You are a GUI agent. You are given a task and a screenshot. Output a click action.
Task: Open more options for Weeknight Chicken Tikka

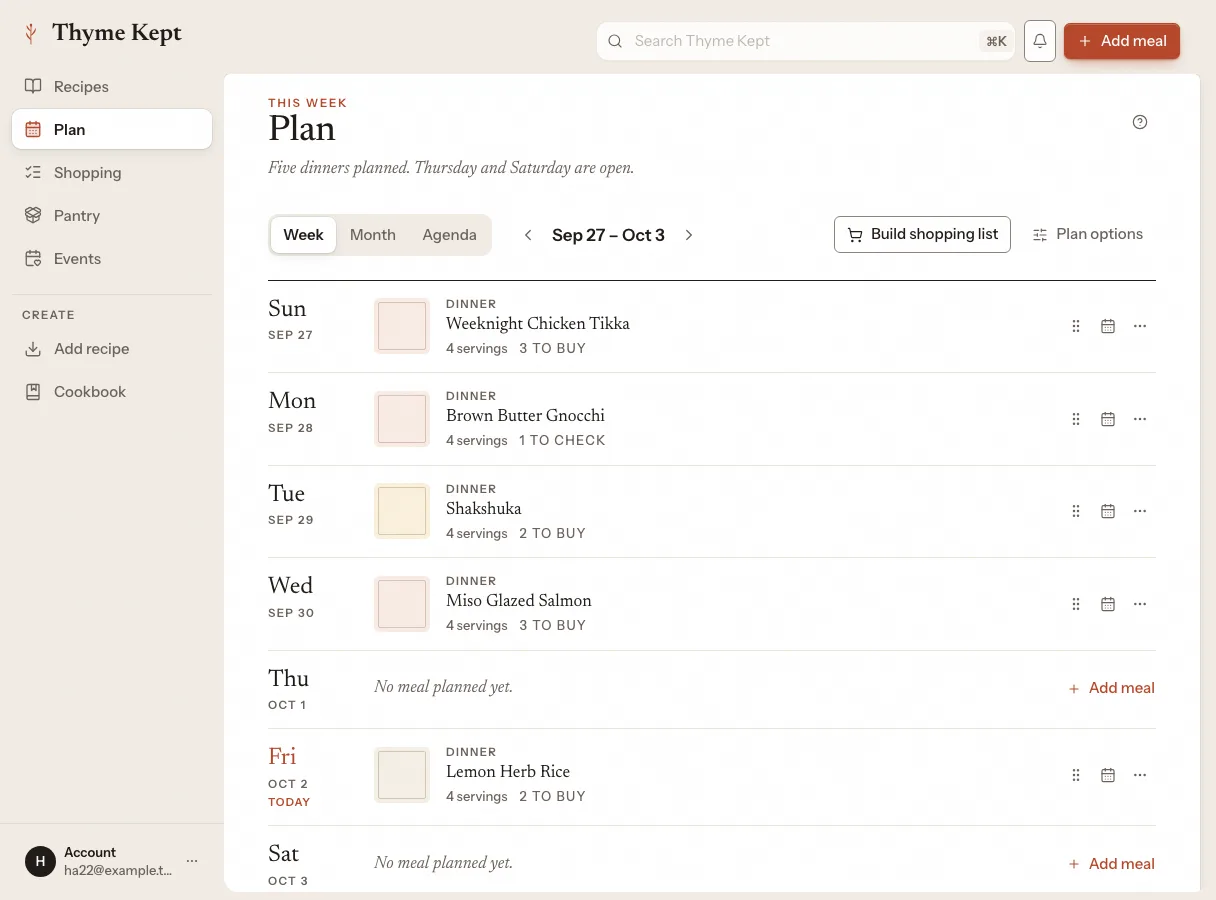[1140, 326]
